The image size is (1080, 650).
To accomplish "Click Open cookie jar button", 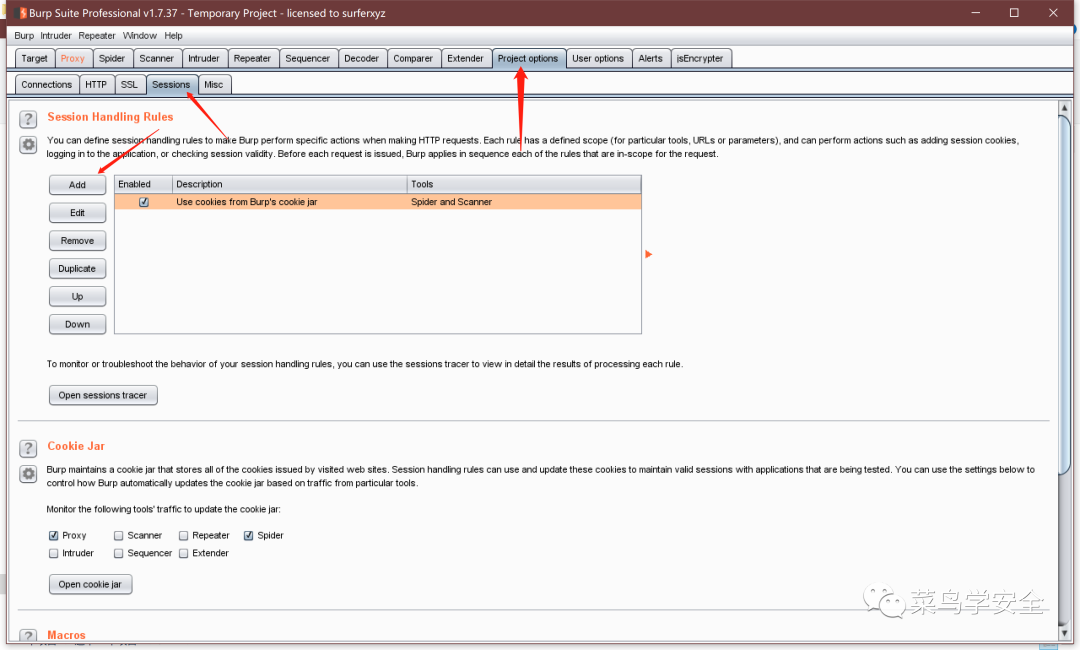I will click(90, 585).
